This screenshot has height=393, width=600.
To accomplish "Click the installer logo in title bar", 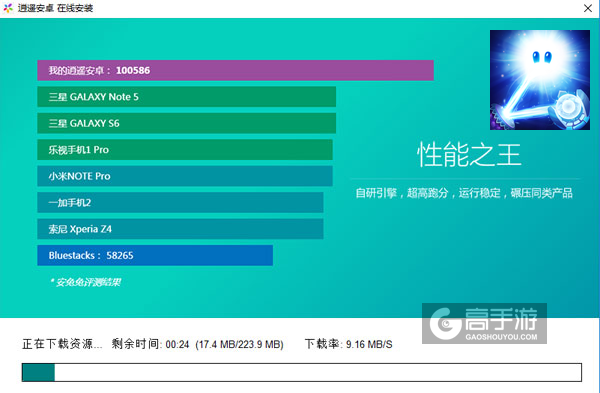I will click(x=8, y=8).
